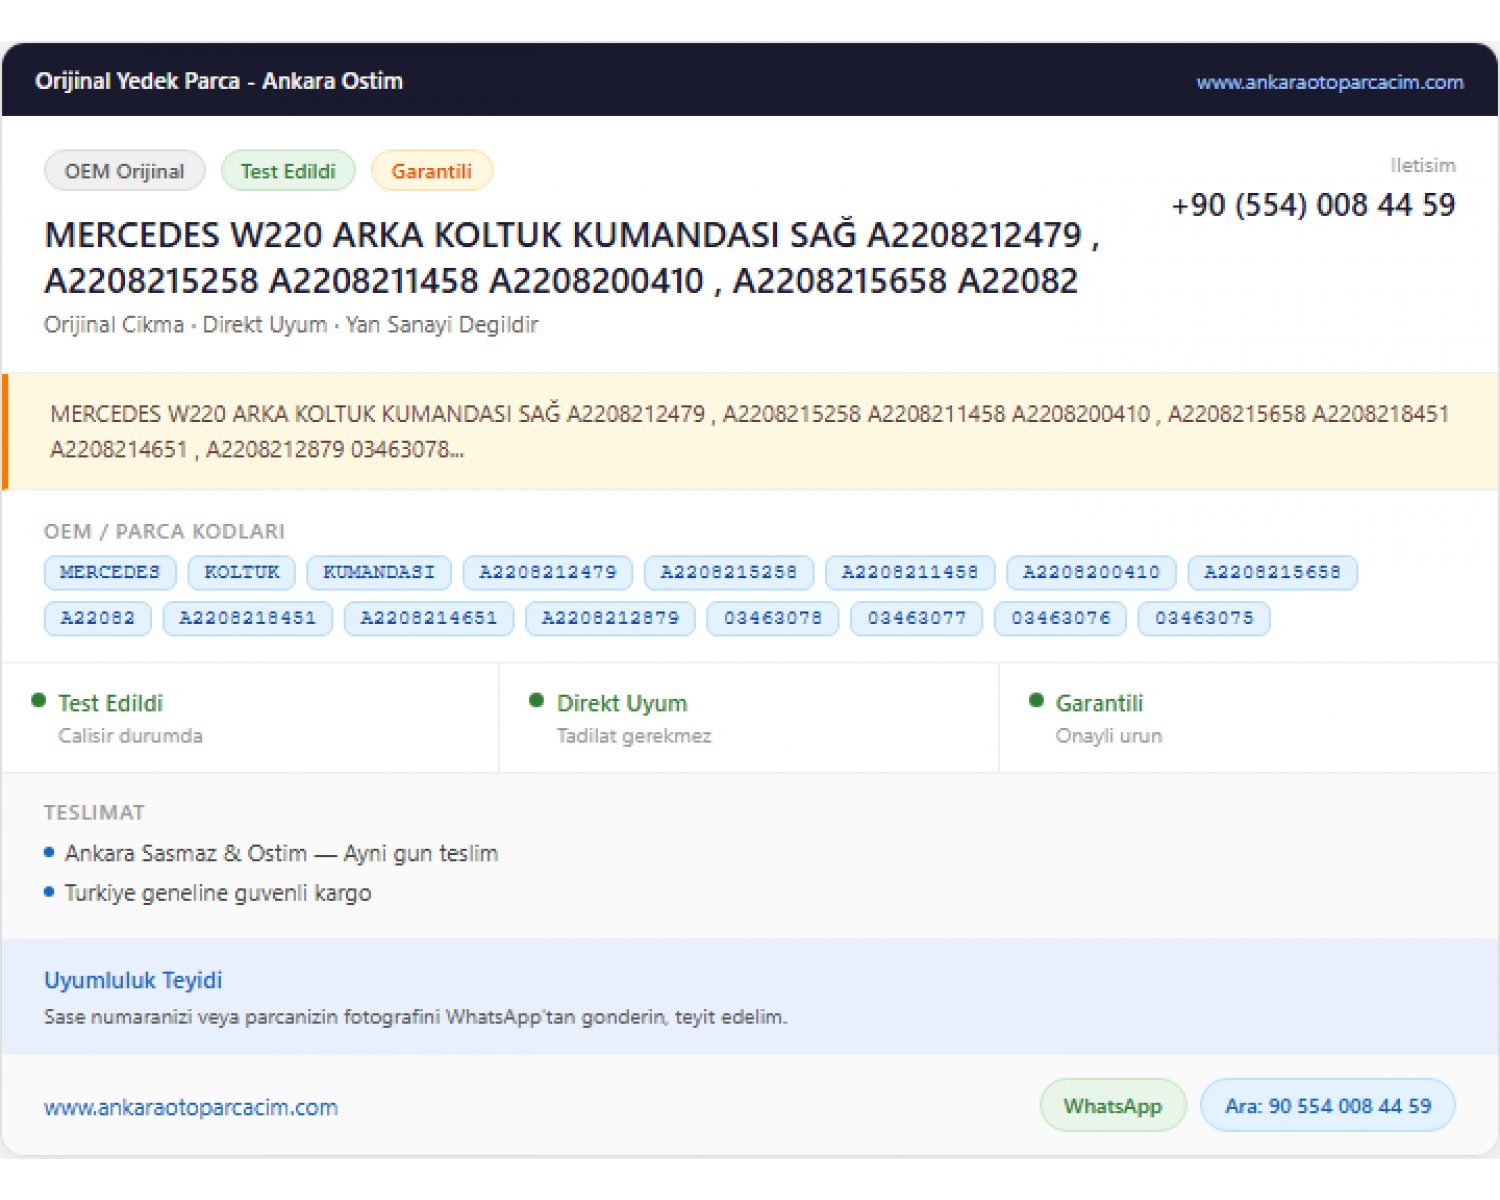The height and width of the screenshot is (1200, 1500).
Task: Click the A2208218451 part code tag
Action: (x=248, y=618)
